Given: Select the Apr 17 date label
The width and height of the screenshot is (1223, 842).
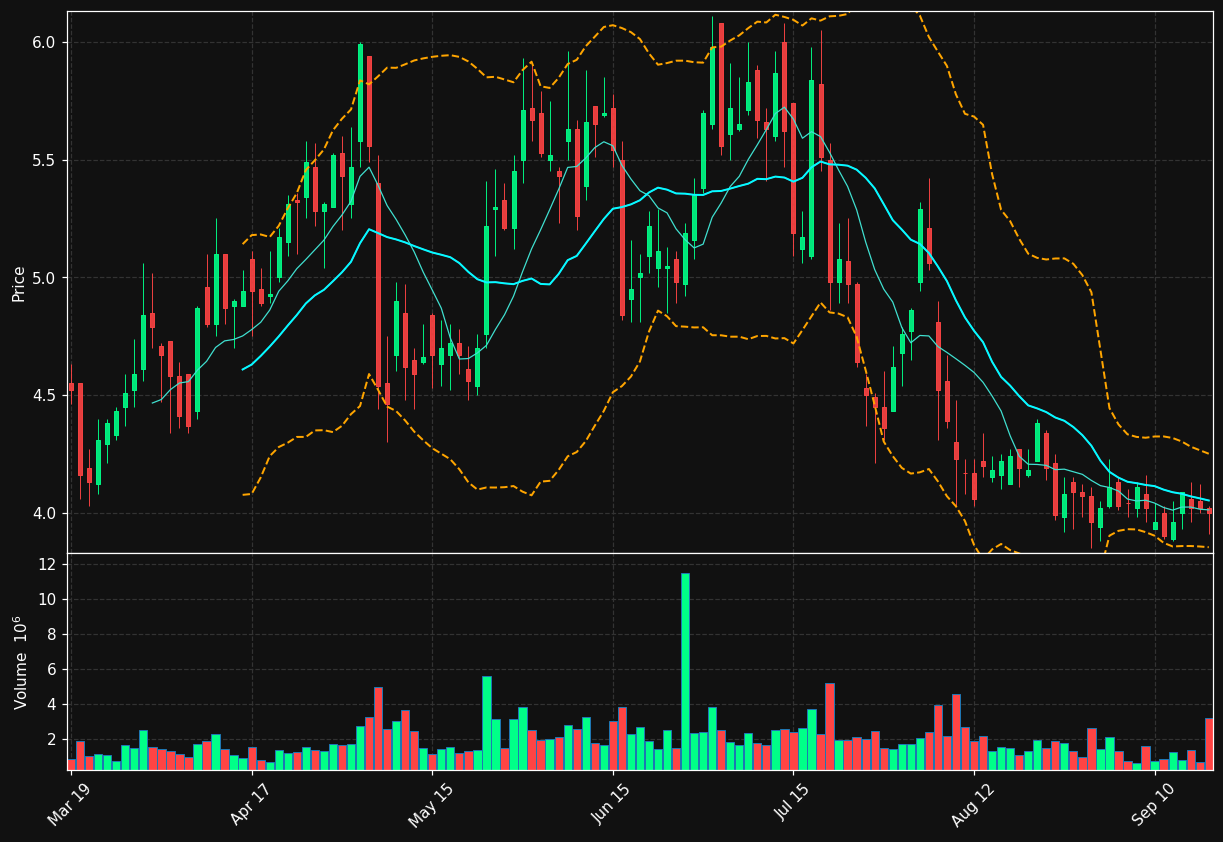Looking at the screenshot, I should (251, 804).
